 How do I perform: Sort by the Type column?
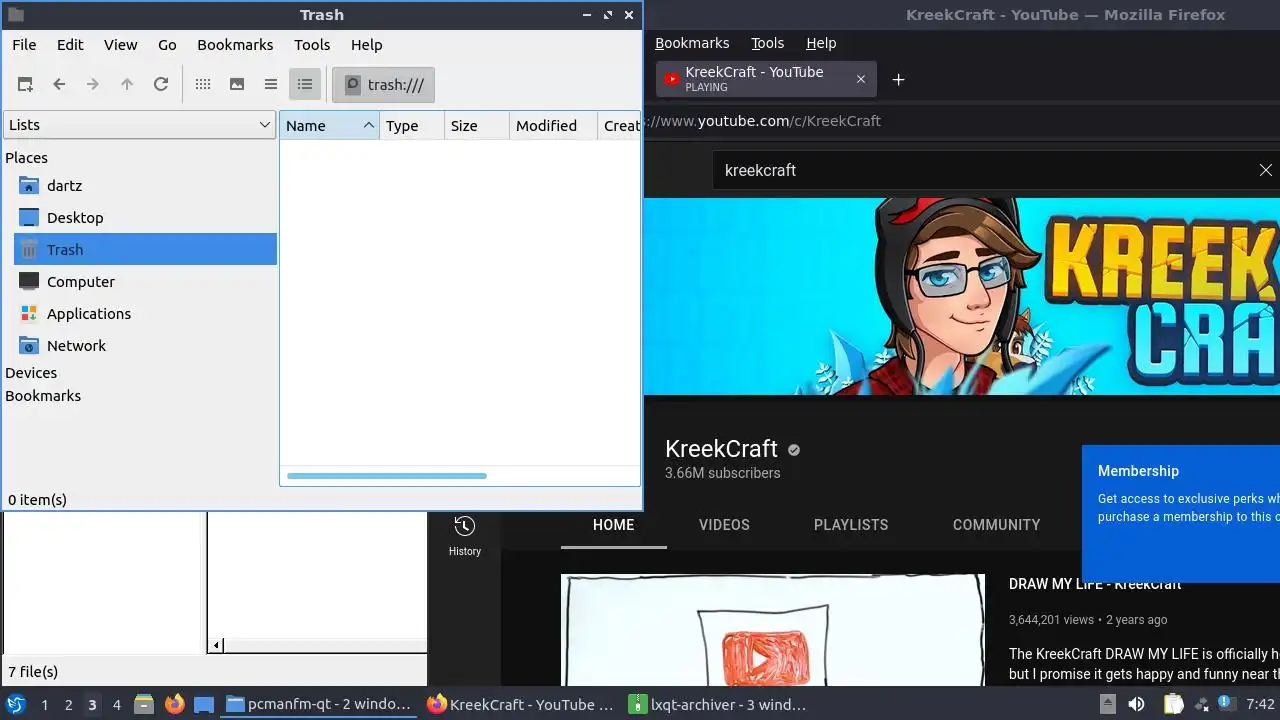tap(412, 126)
